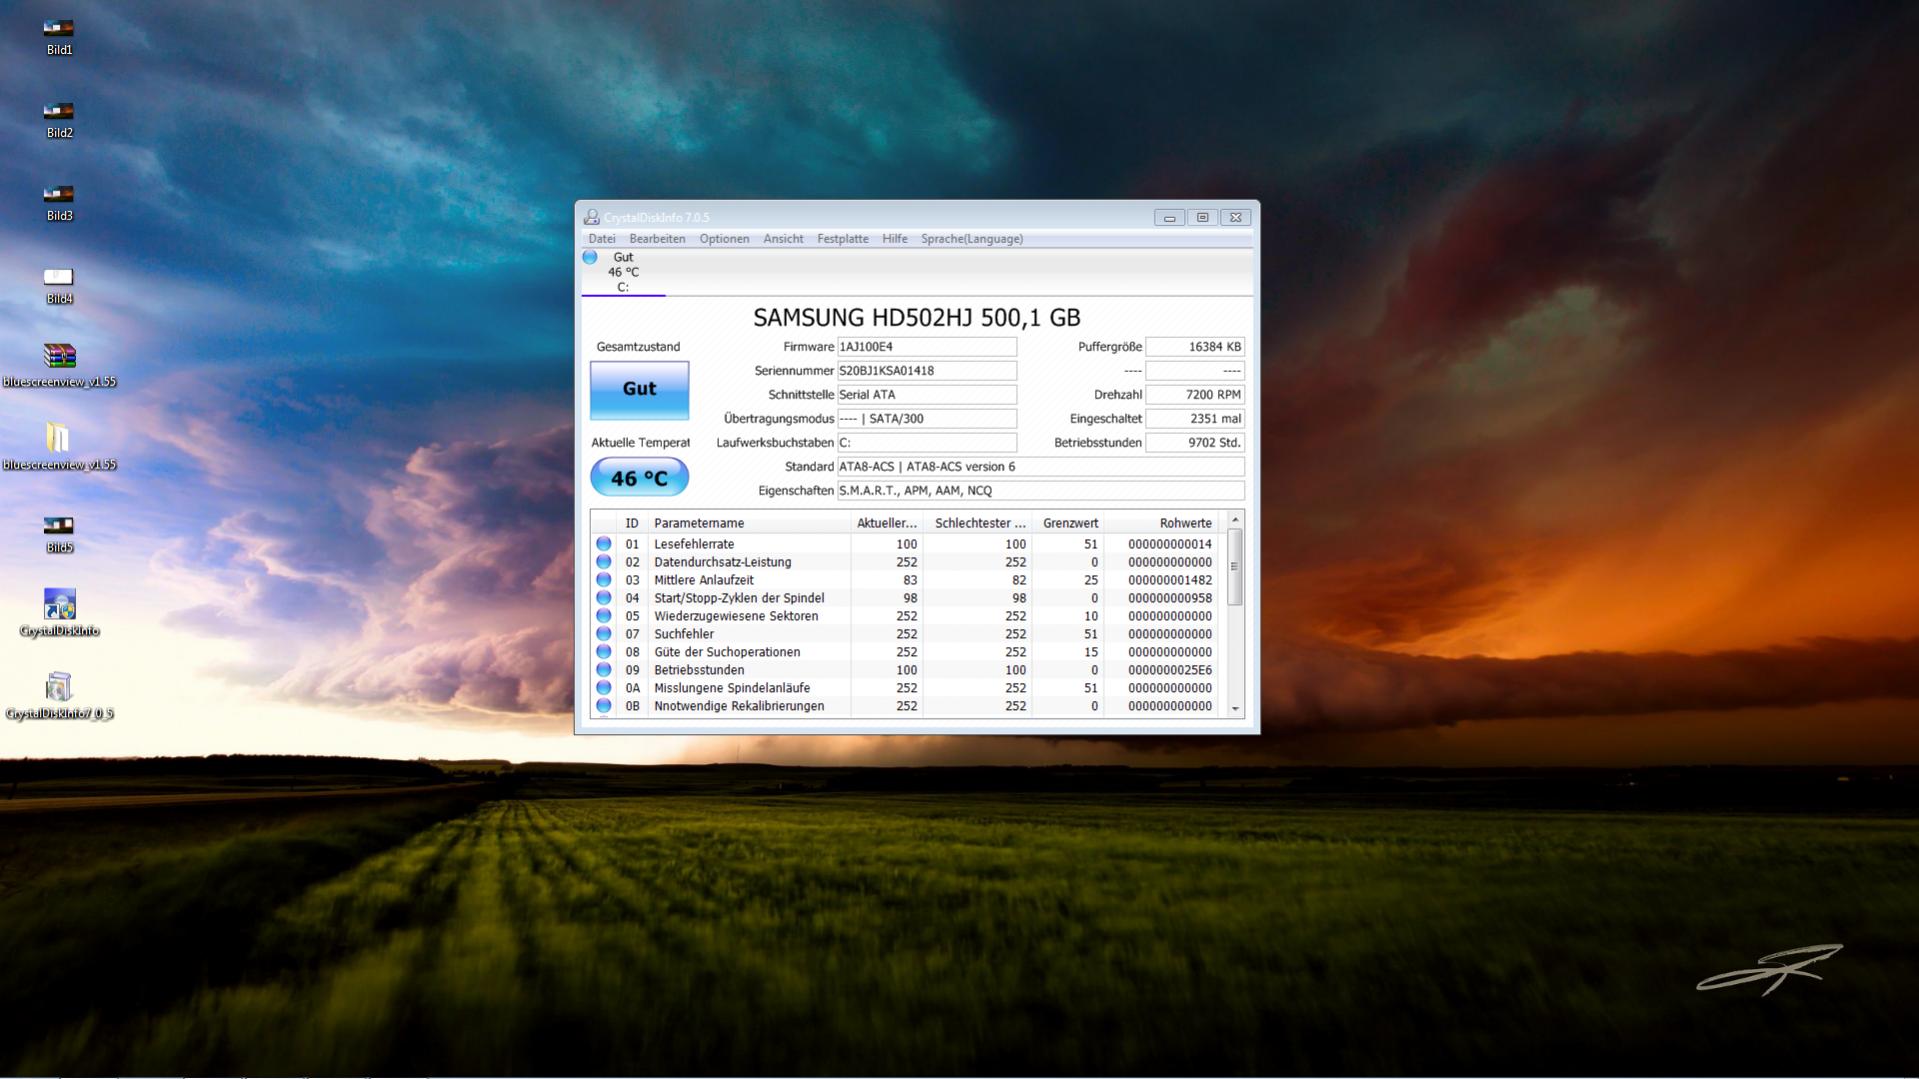
Task: Click the scroll down arrow of attribute list
Action: point(1235,708)
